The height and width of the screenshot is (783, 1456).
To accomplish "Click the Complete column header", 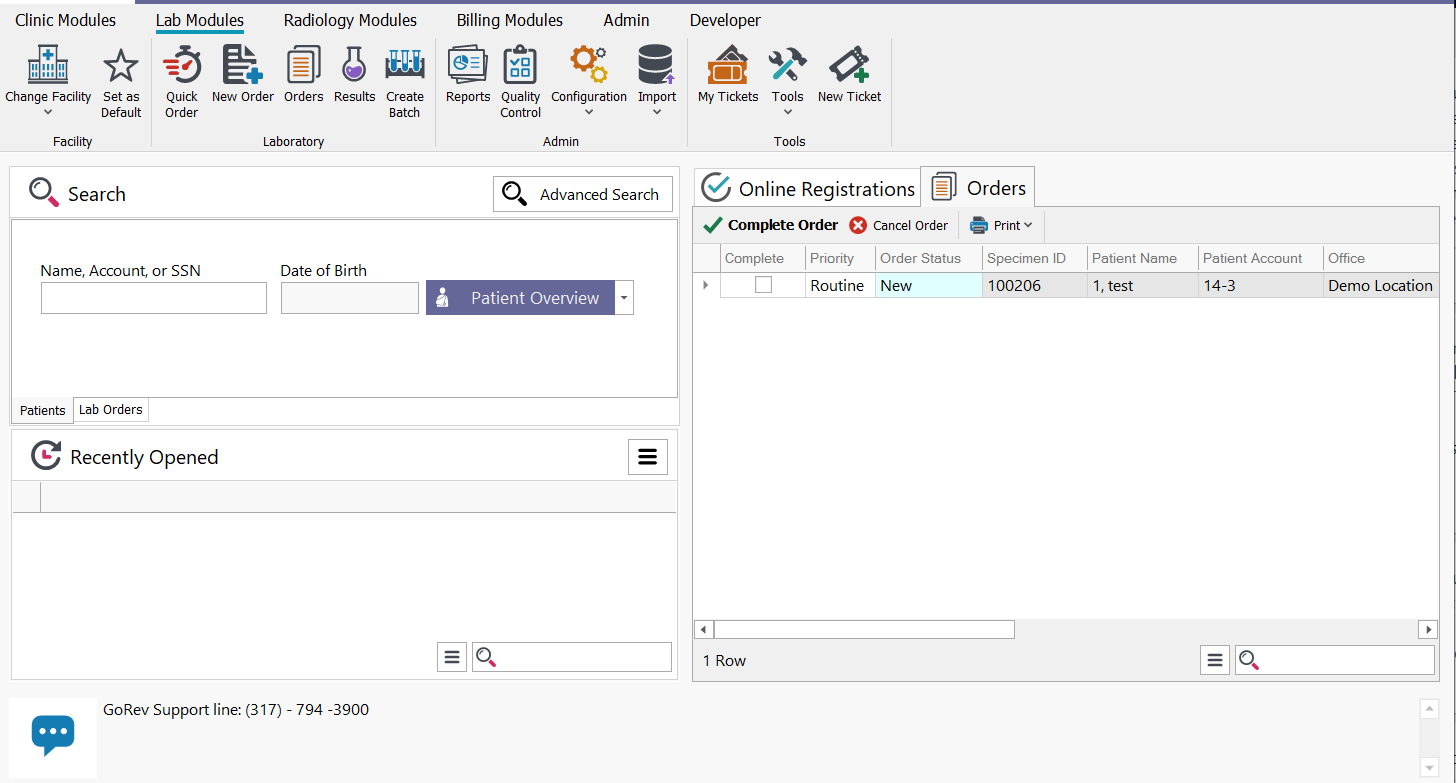I will click(763, 258).
